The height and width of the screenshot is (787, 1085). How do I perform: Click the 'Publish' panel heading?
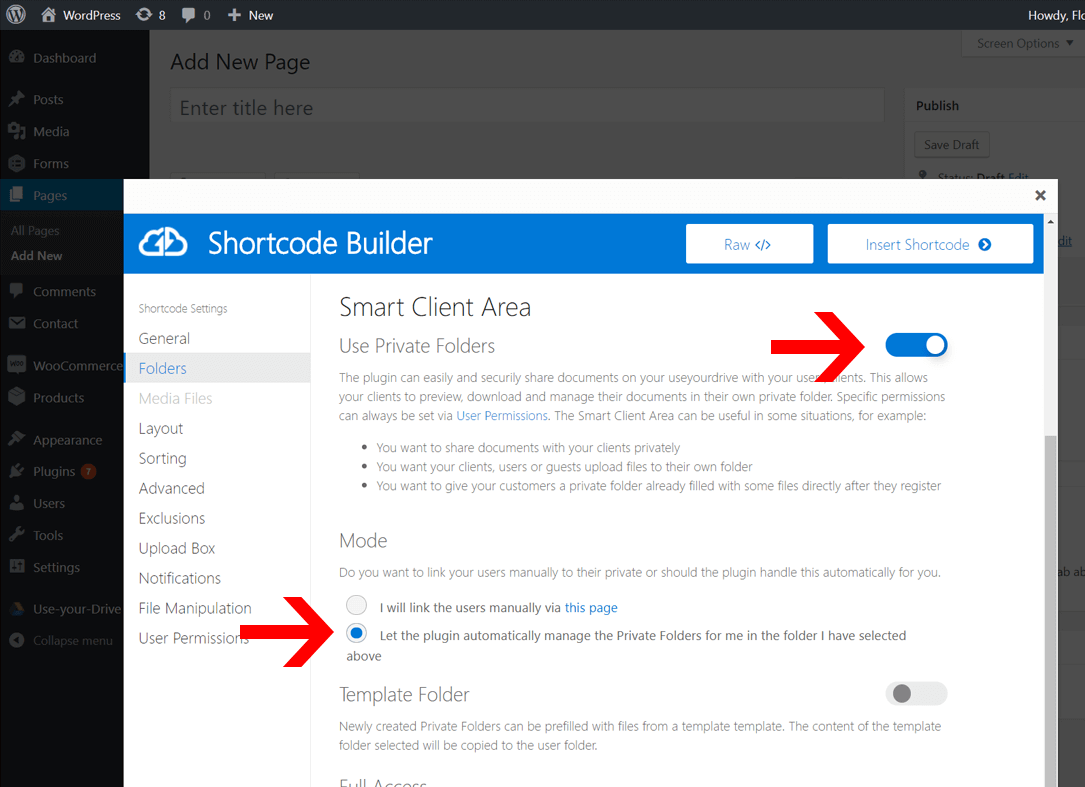click(938, 105)
